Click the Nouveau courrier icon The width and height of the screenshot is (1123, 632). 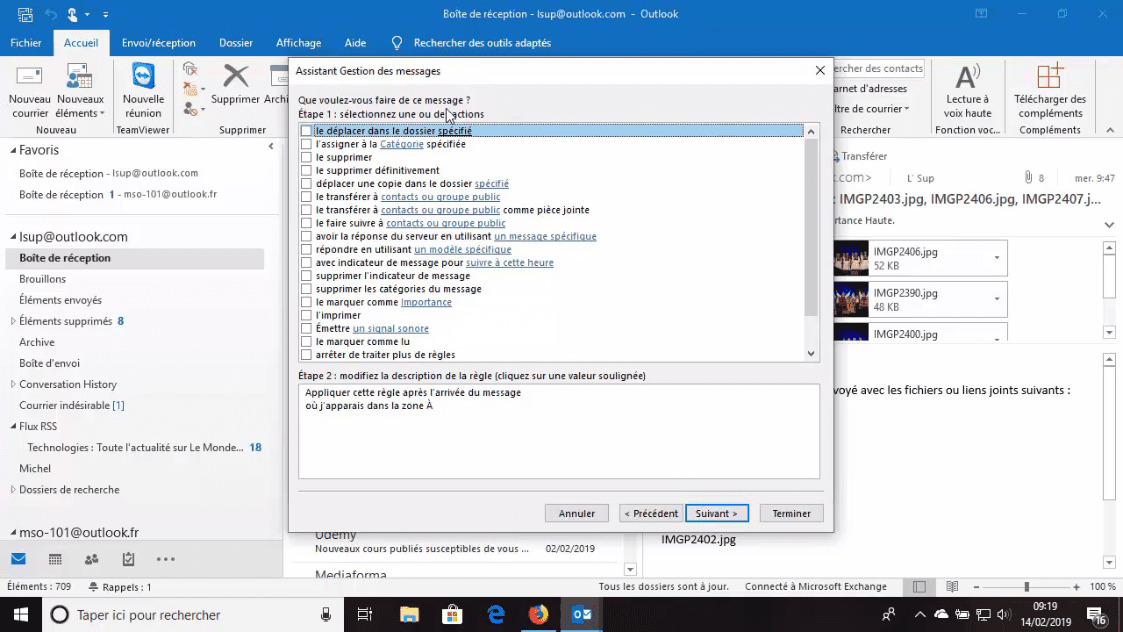[29, 77]
